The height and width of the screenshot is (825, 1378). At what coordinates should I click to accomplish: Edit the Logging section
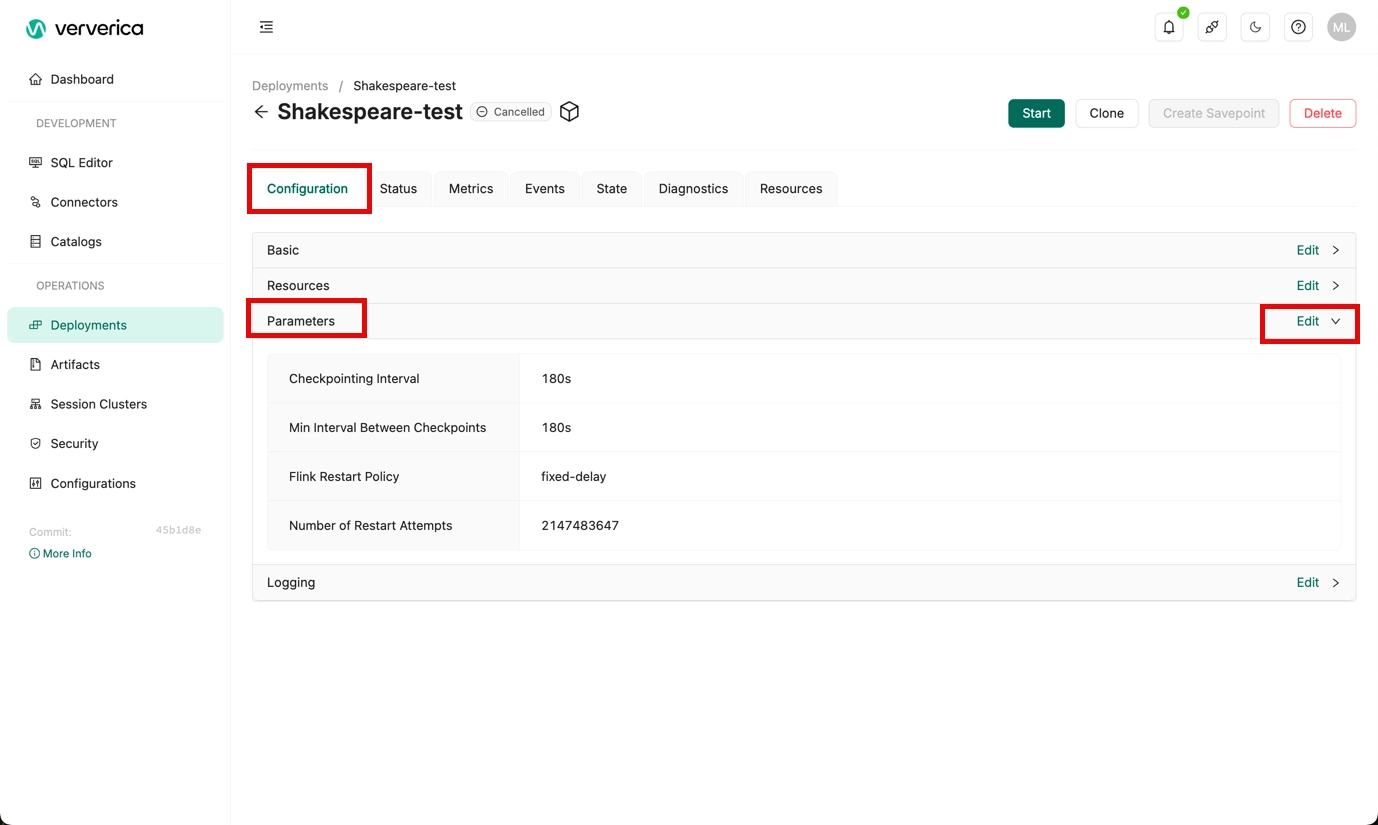1308,582
